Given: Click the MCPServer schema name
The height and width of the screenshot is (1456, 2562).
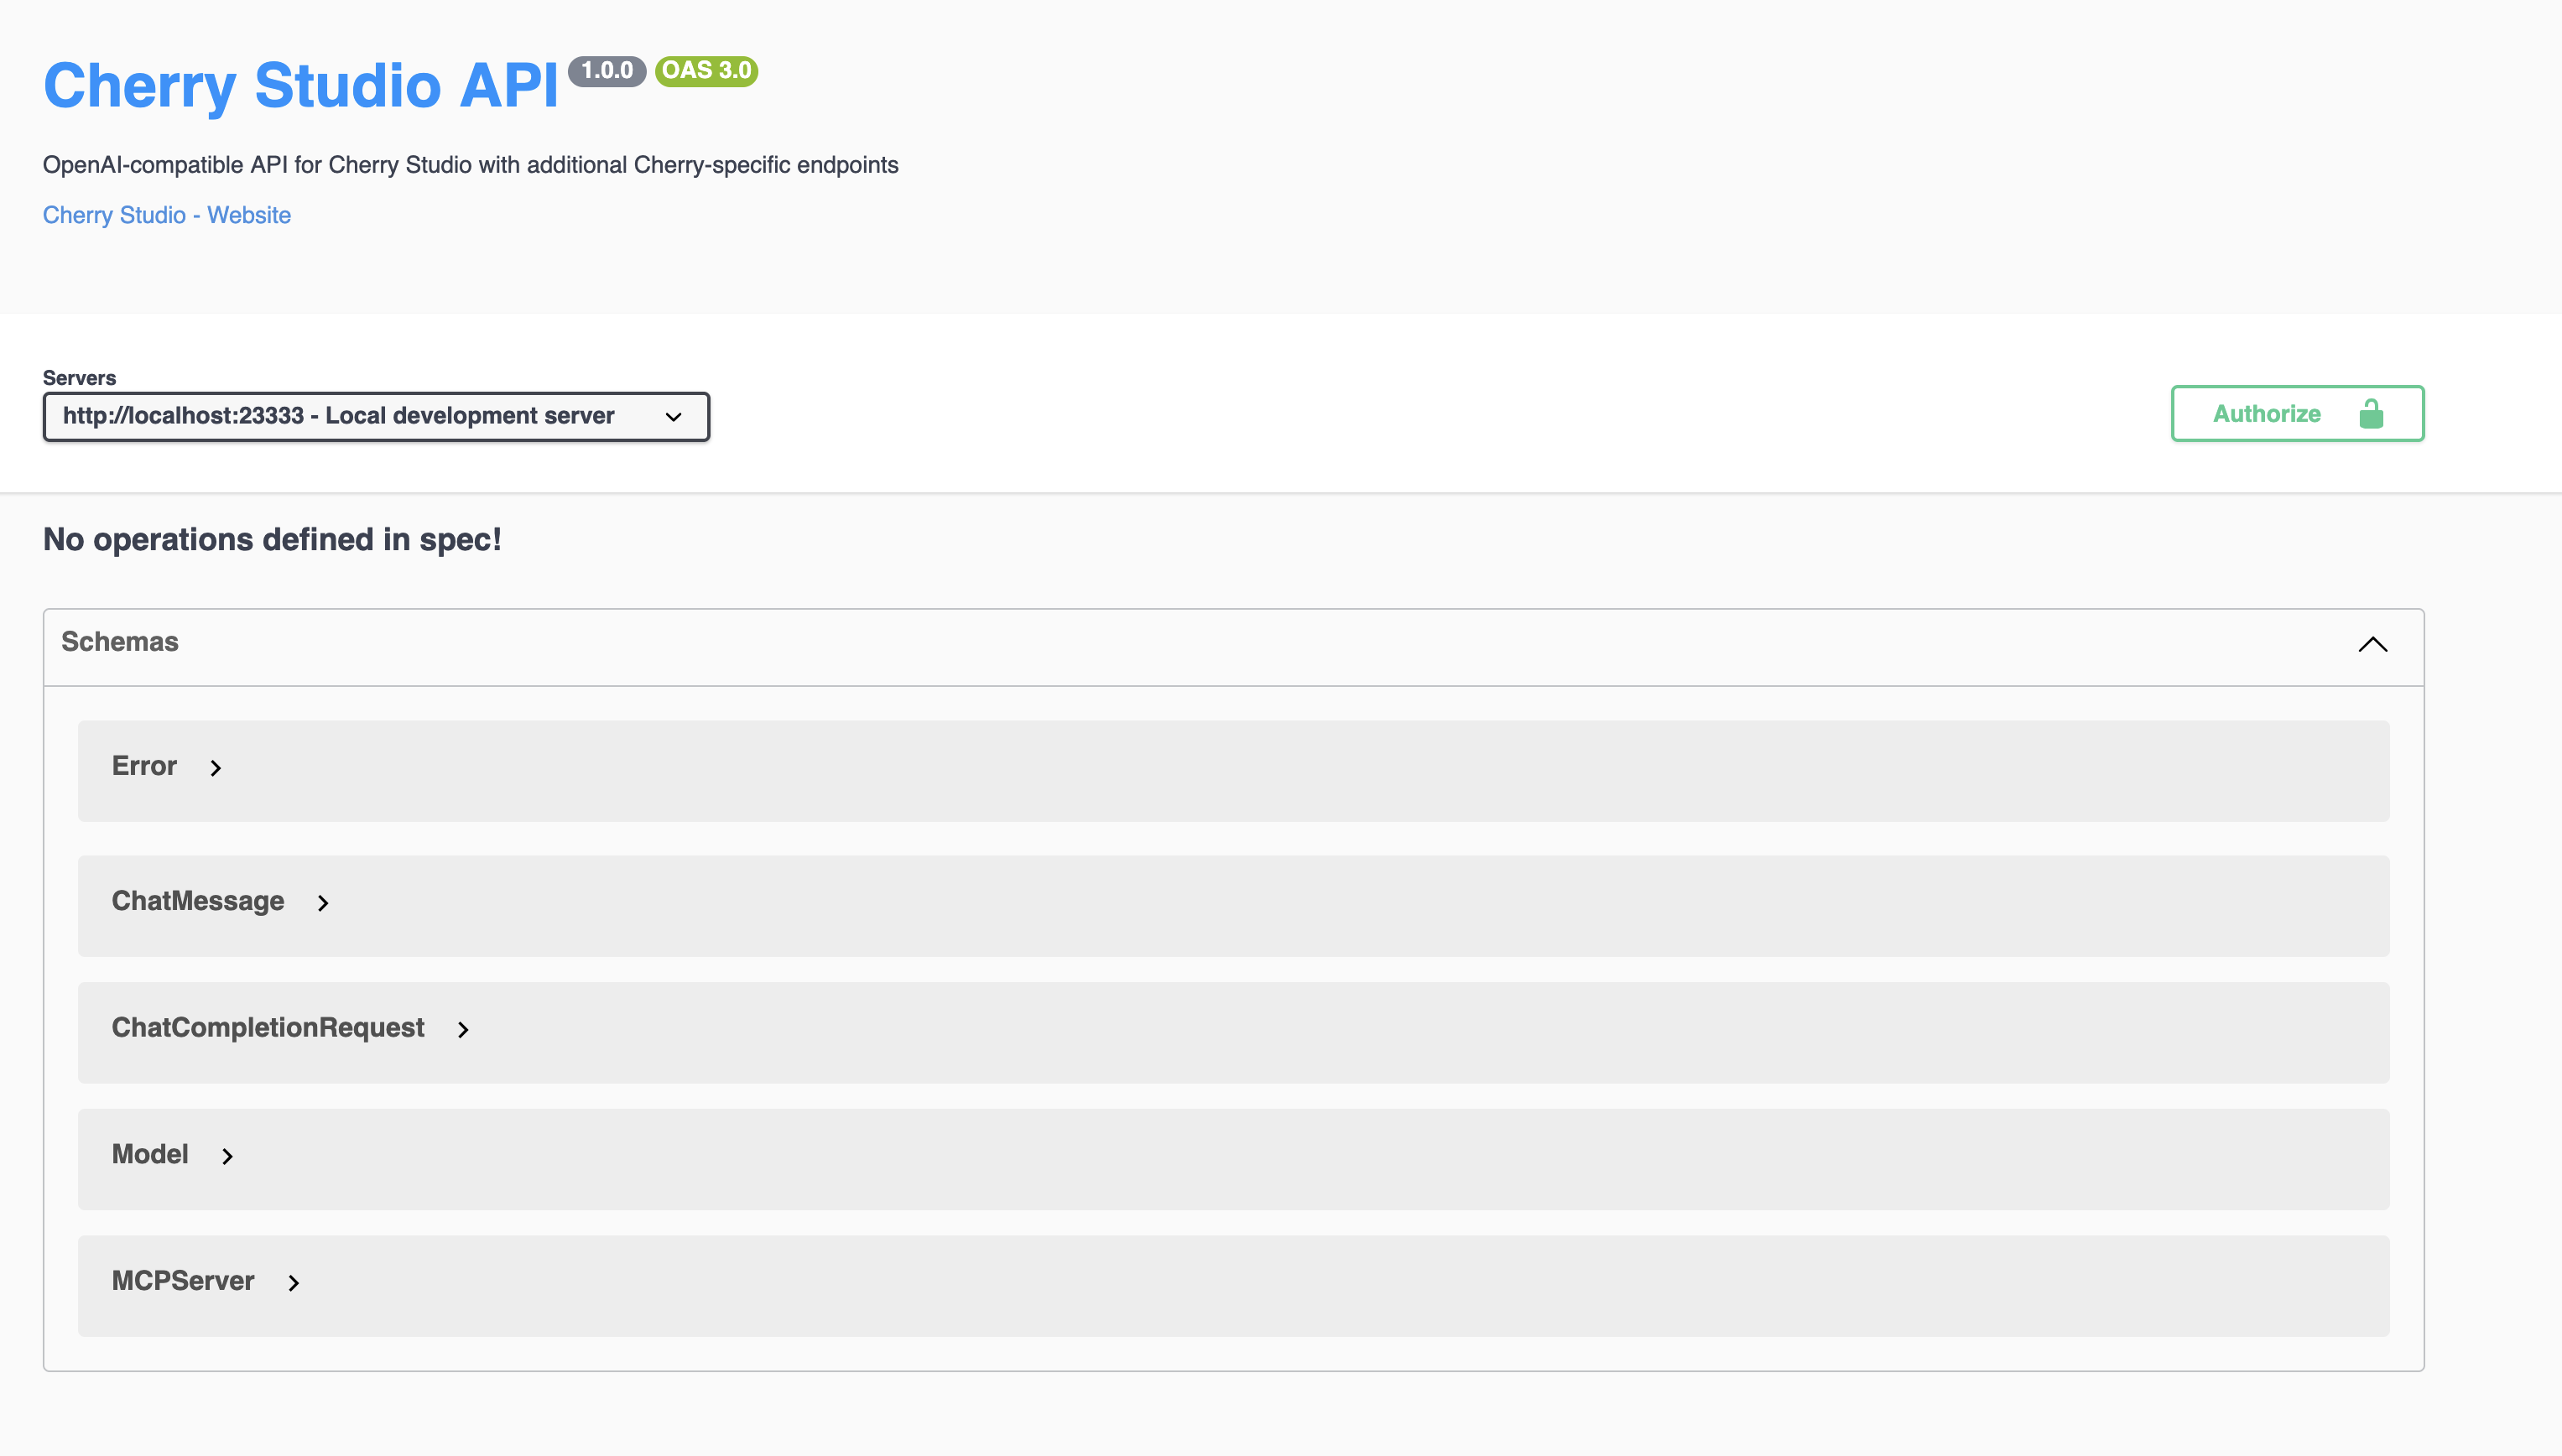Looking at the screenshot, I should (x=183, y=1281).
